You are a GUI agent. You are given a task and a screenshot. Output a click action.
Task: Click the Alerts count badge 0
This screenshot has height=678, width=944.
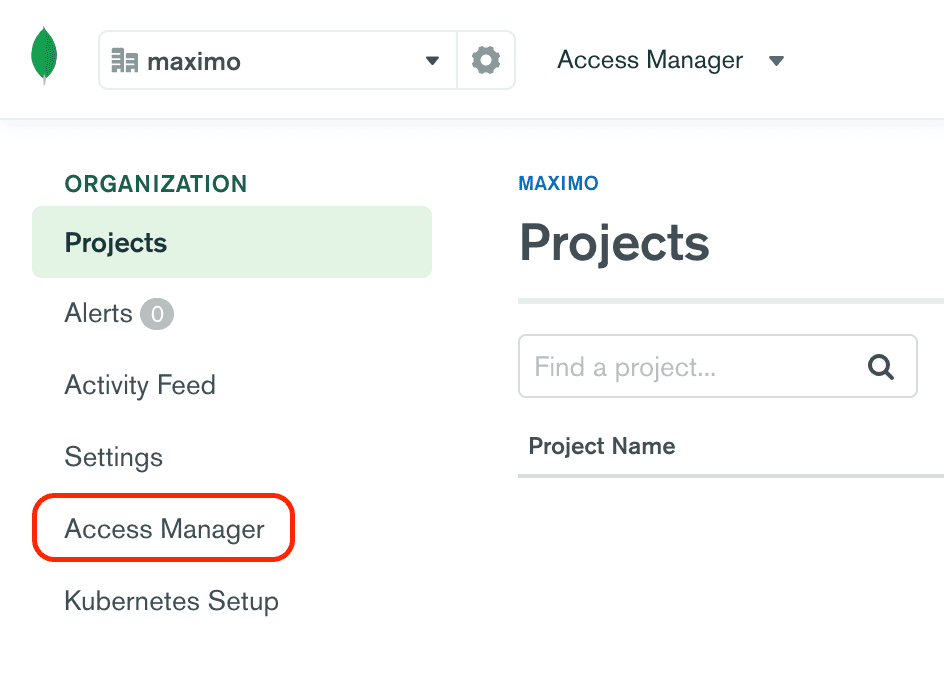157,314
